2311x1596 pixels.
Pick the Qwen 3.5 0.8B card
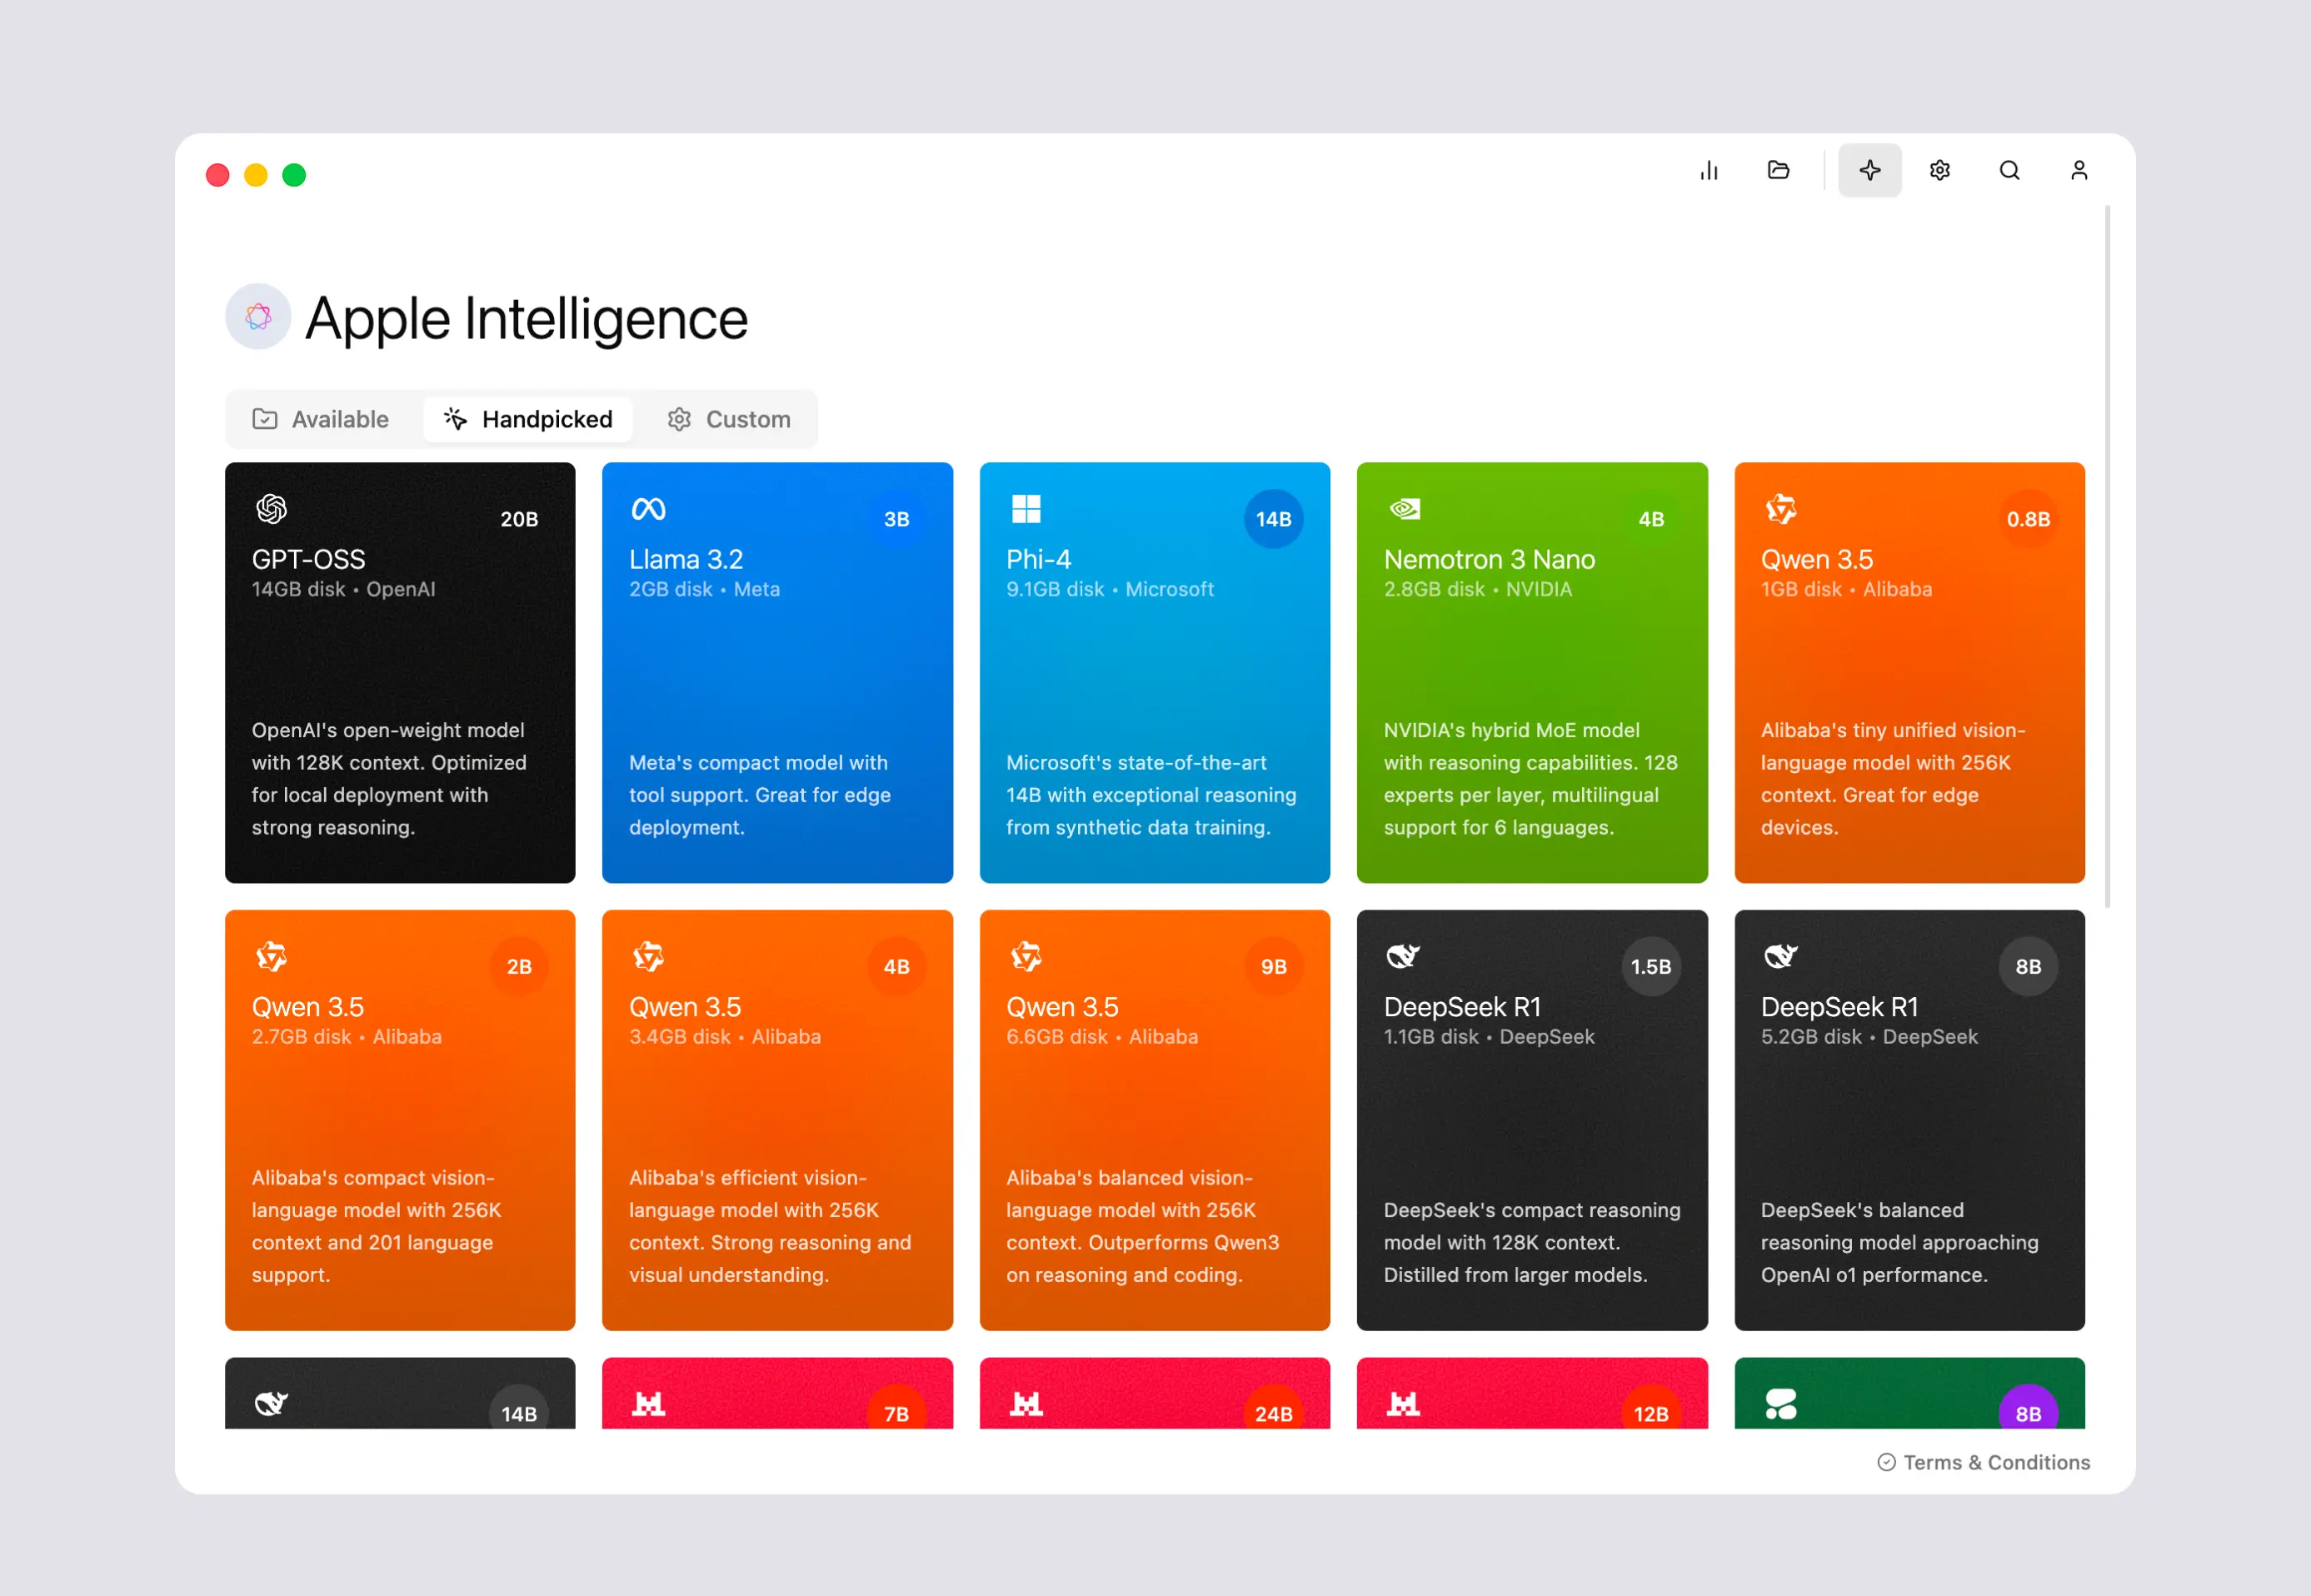coord(1908,673)
